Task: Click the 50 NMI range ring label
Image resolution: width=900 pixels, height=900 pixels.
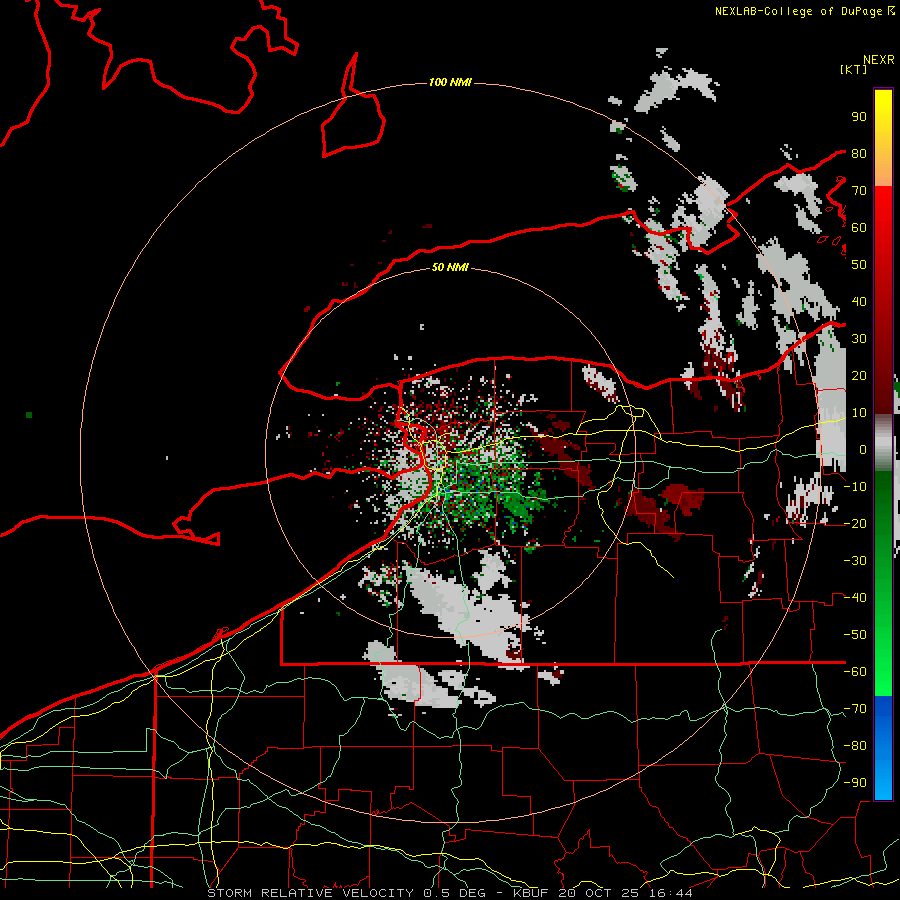Action: pos(450,267)
